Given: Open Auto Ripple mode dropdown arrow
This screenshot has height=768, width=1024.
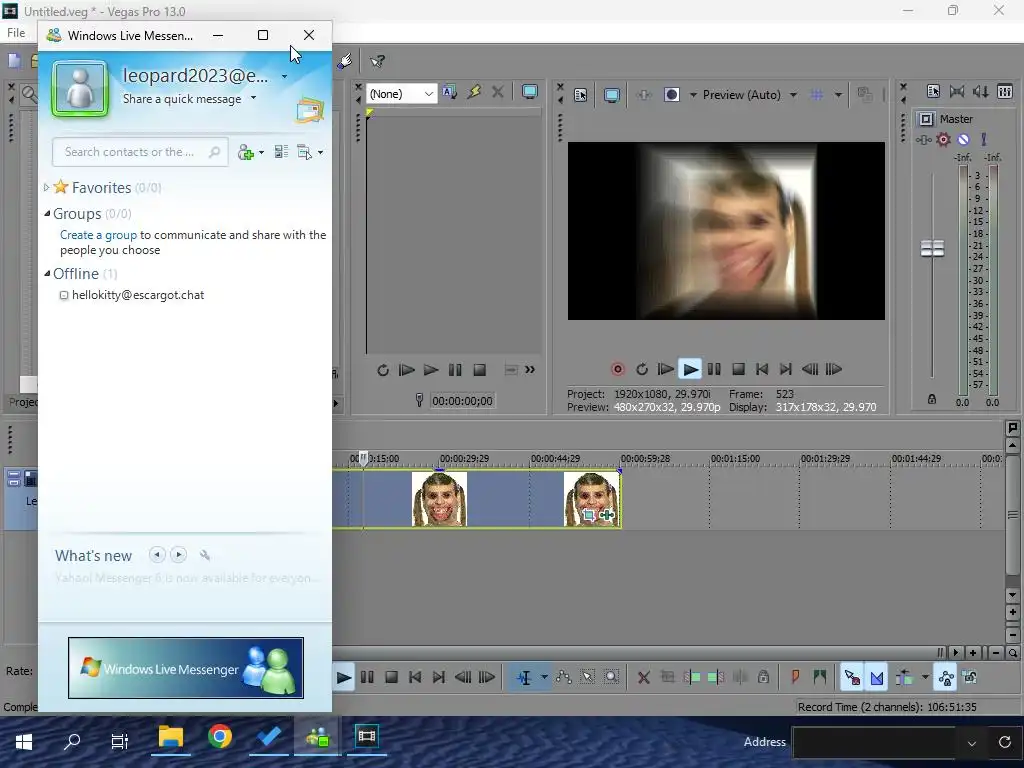Looking at the screenshot, I should [x=925, y=678].
